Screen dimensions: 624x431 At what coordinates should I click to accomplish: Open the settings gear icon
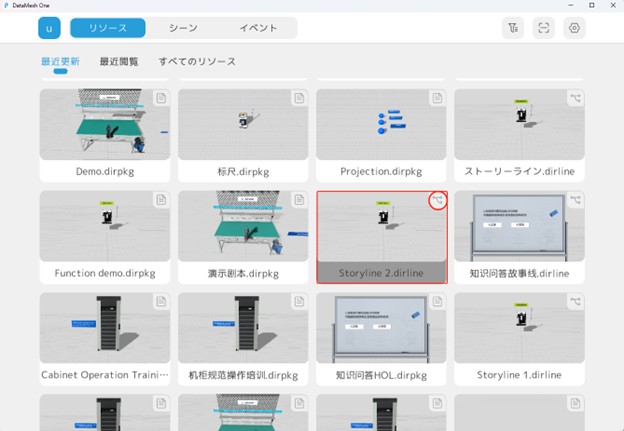[x=574, y=28]
